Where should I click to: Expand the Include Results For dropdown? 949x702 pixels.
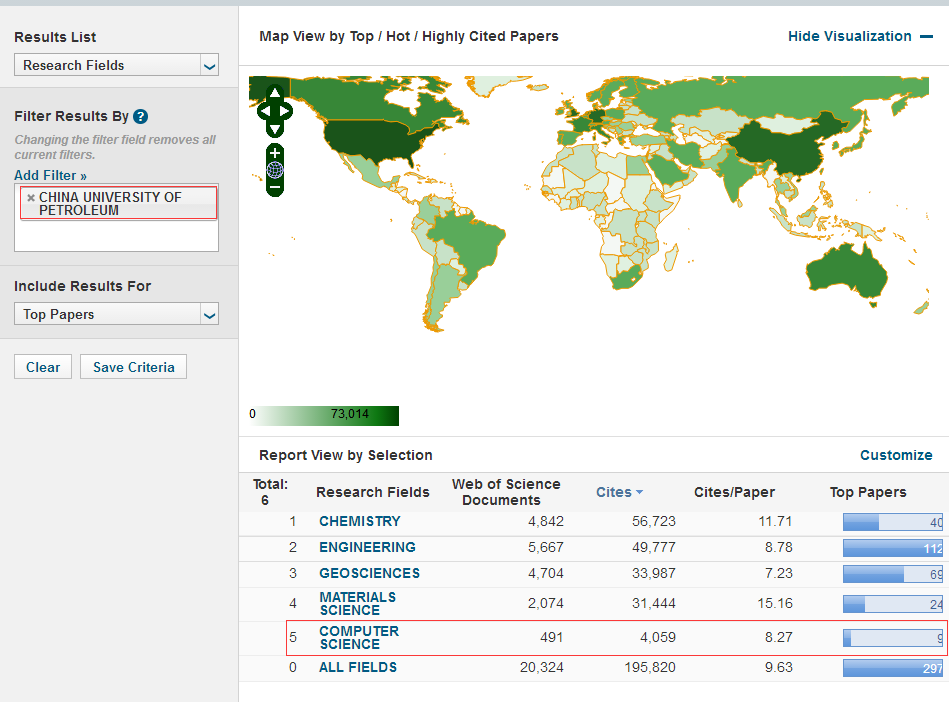tap(116, 315)
